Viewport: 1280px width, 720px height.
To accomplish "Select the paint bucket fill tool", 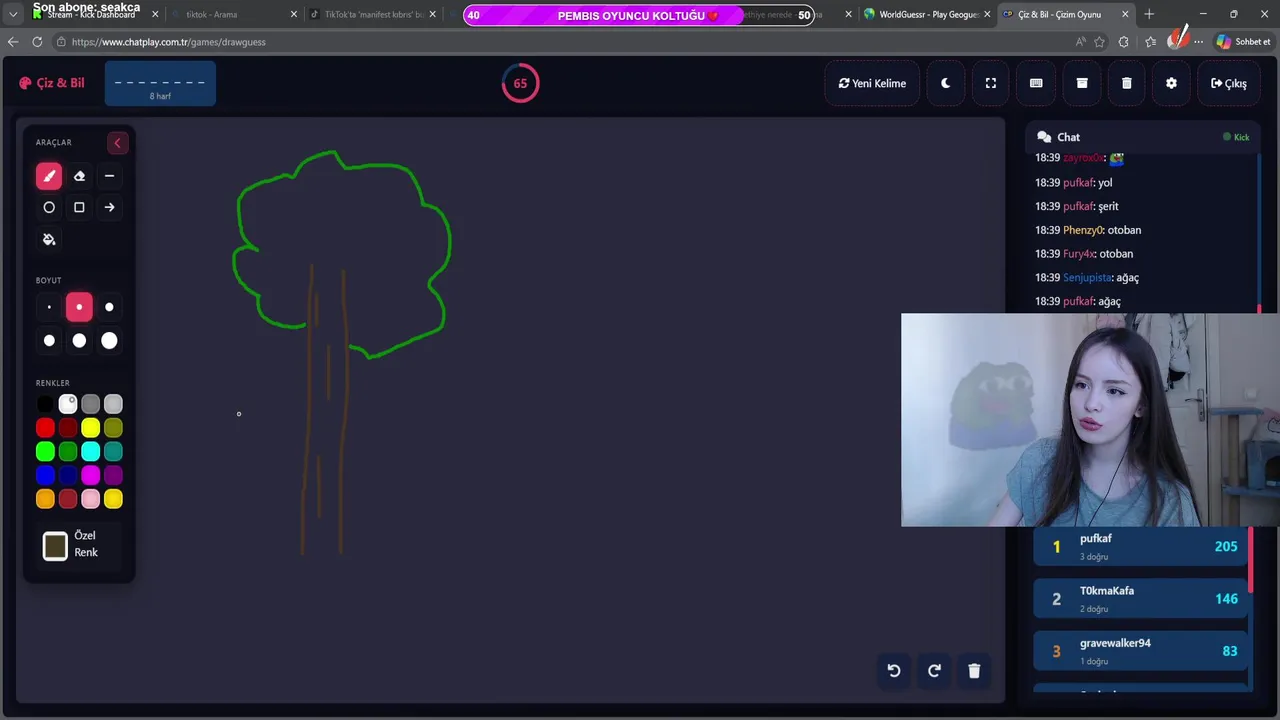I will pos(49,239).
